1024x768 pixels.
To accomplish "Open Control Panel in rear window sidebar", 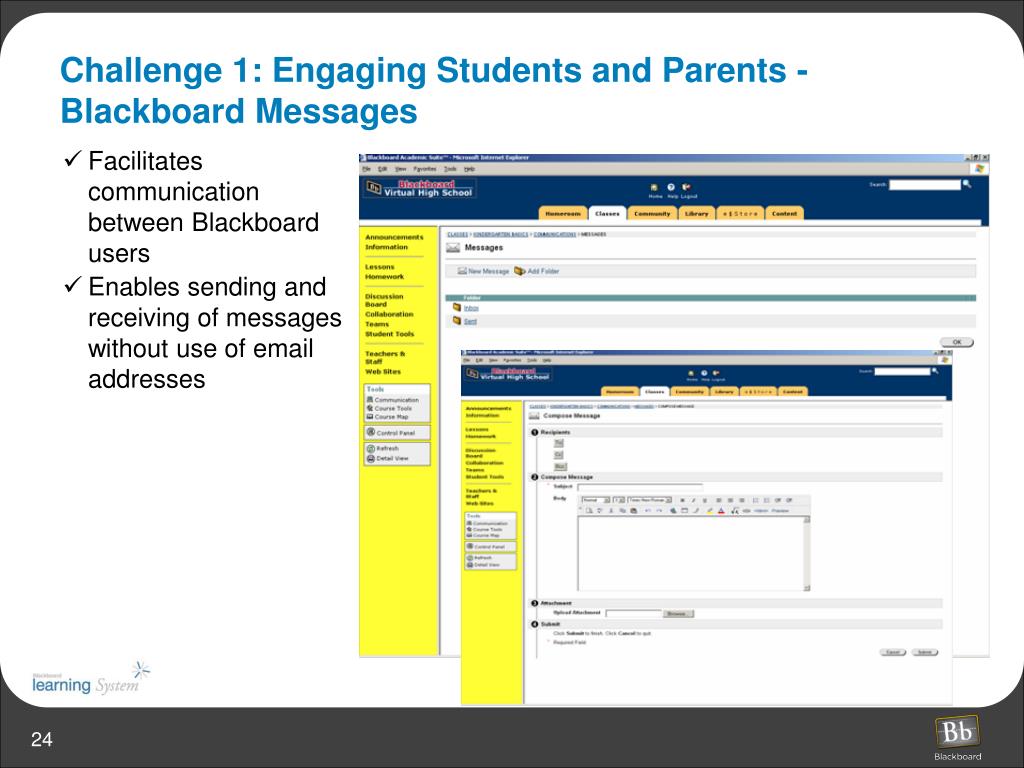I will [x=397, y=432].
